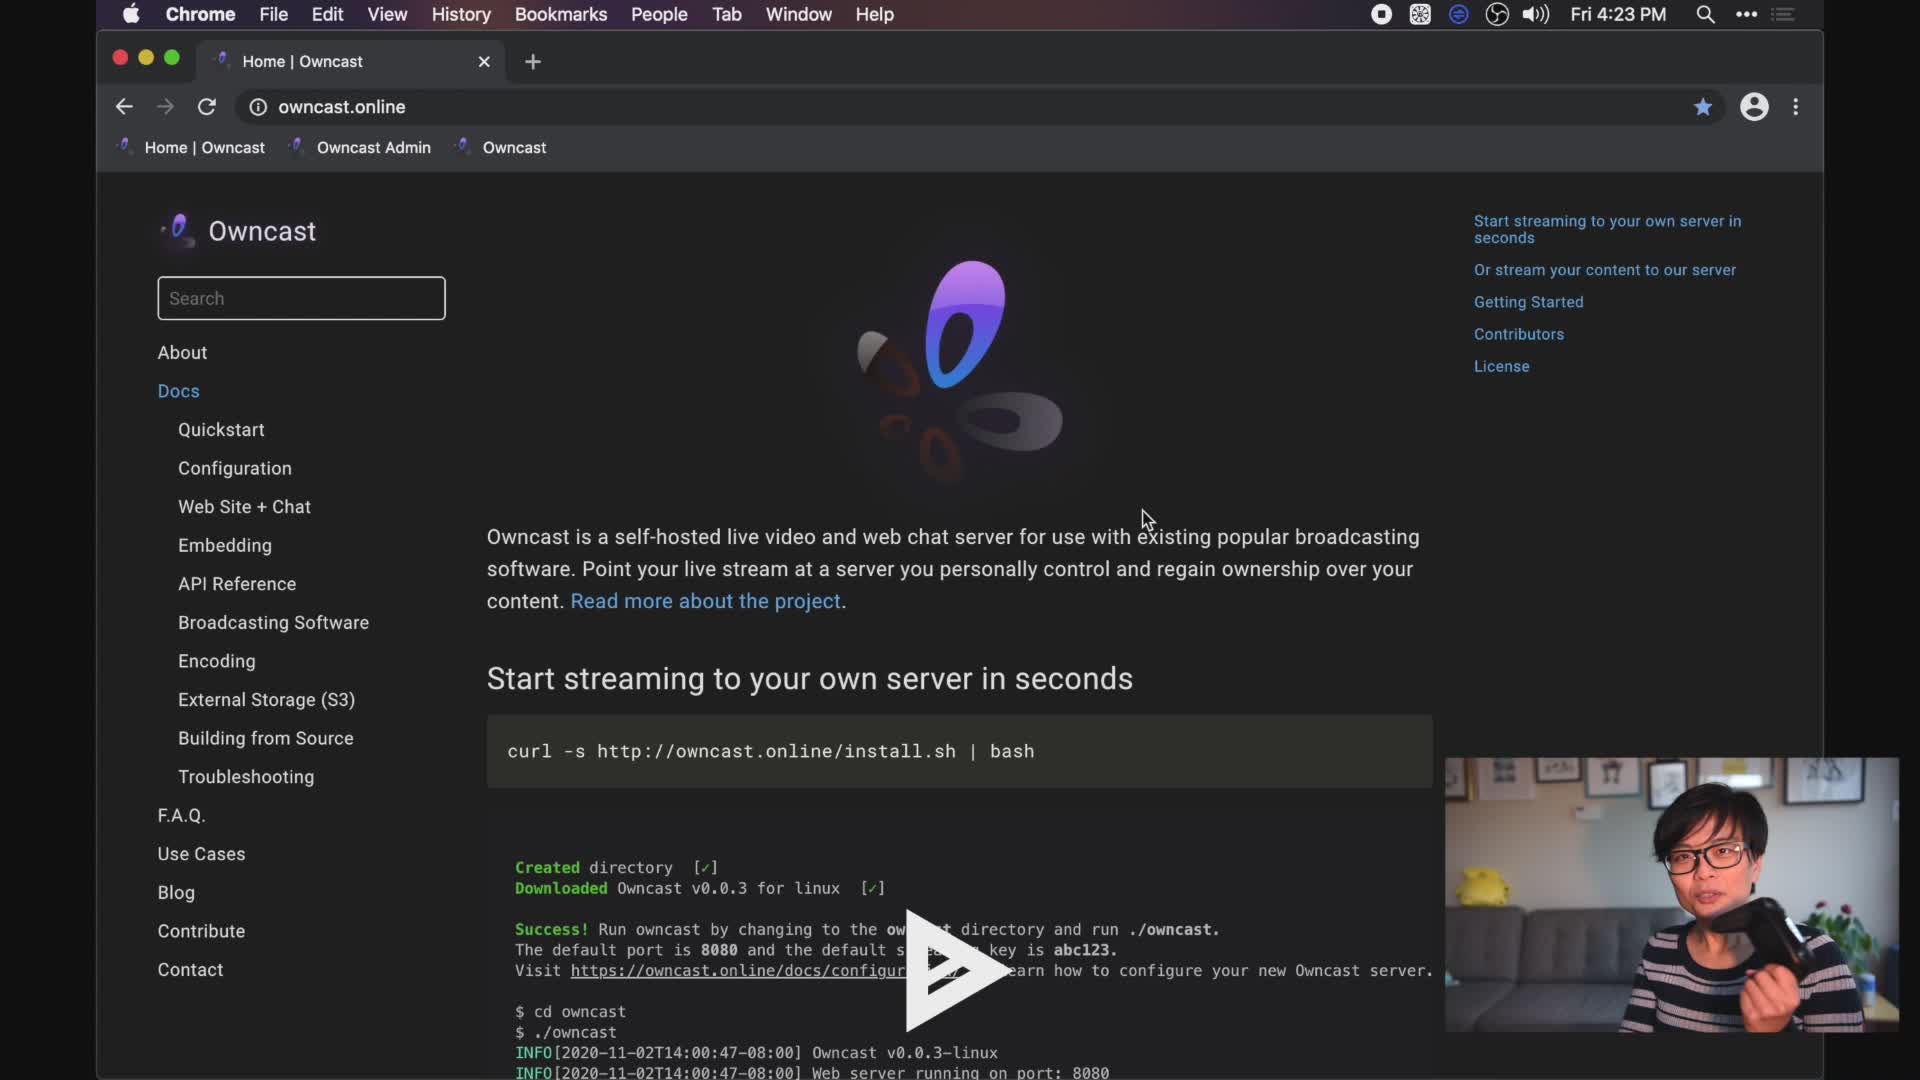Jump to Or stream your content section

click(x=1604, y=270)
